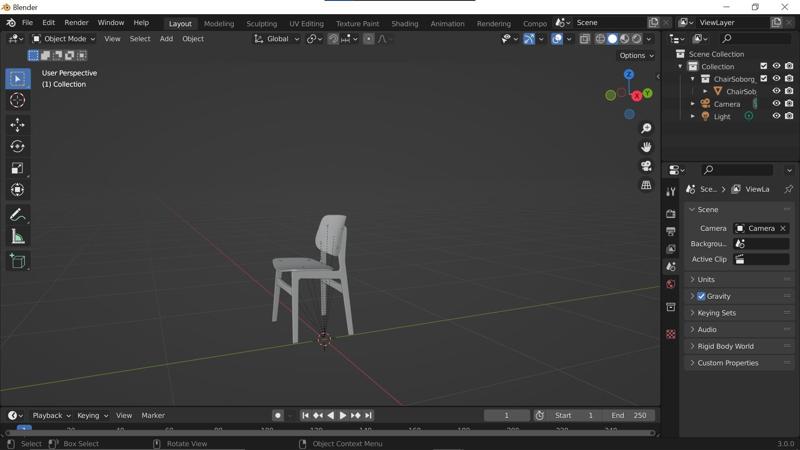
Task: Open the Collection properties tab
Action: pos(671,307)
